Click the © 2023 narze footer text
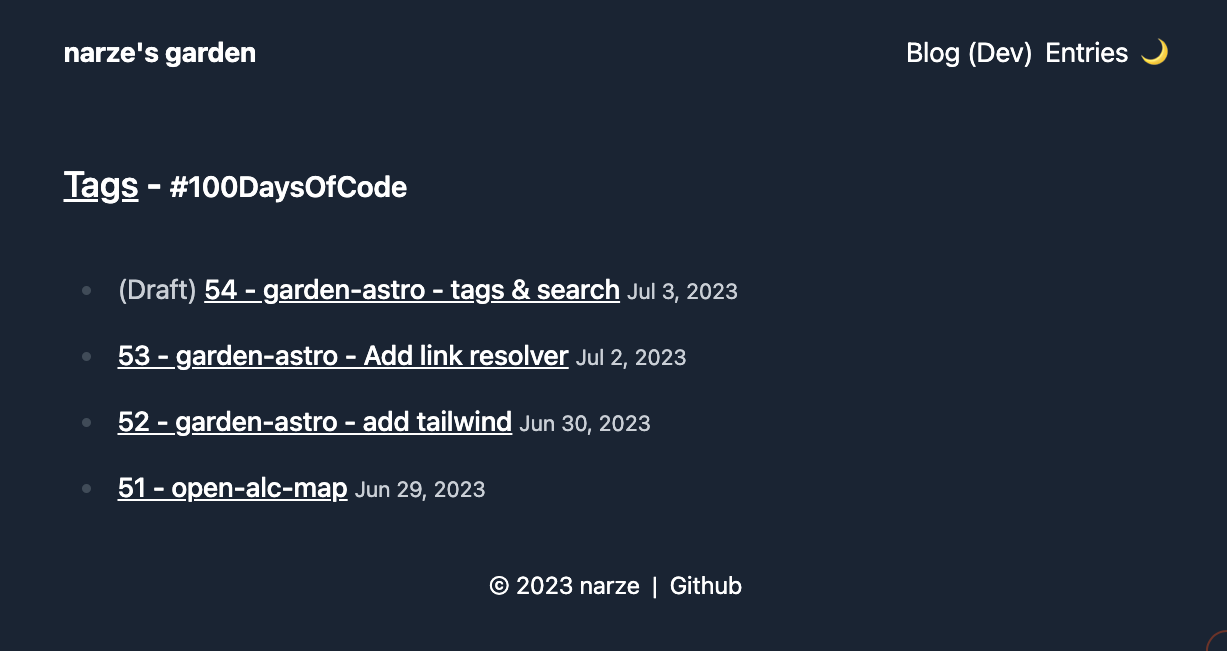Viewport: 1227px width, 651px height. coord(564,586)
